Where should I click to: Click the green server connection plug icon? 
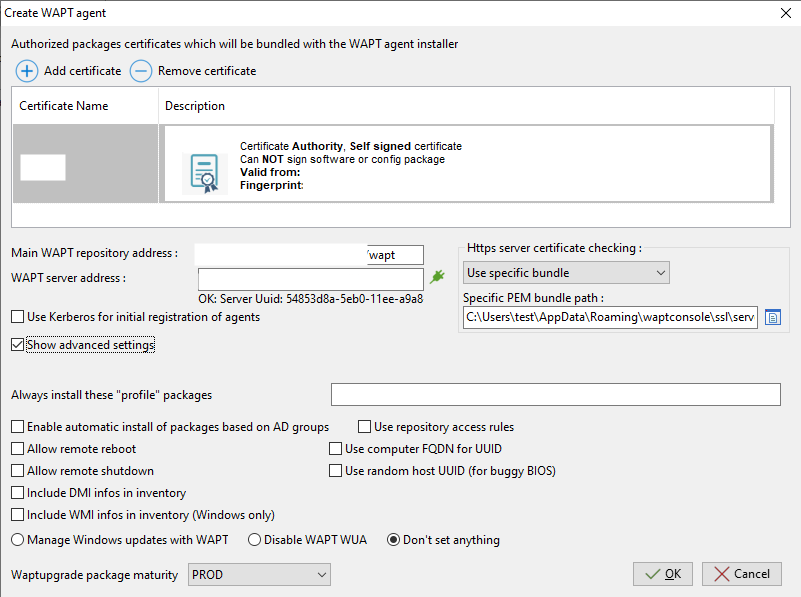click(x=436, y=277)
